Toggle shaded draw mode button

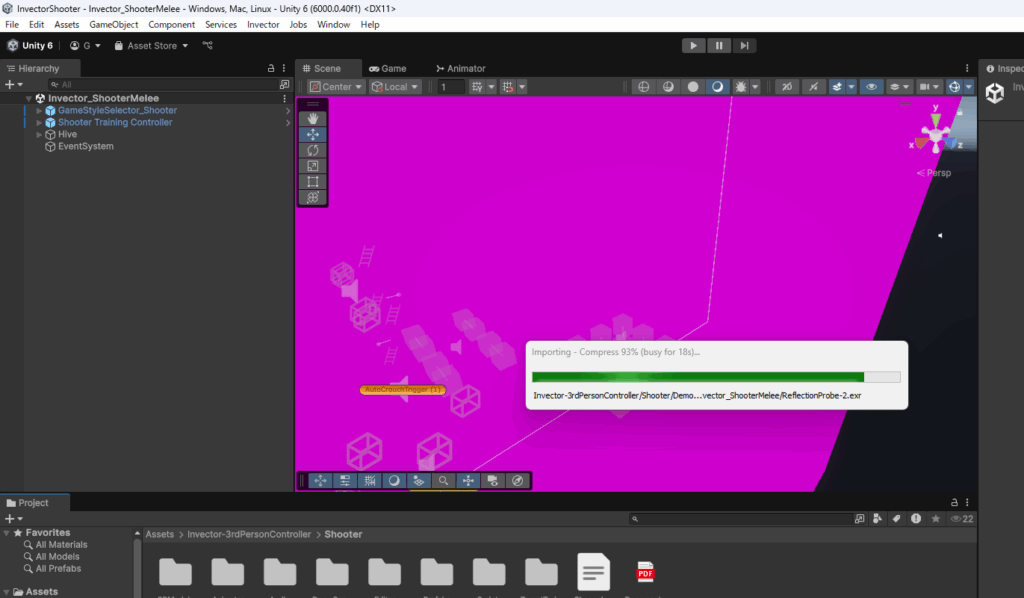tap(717, 87)
